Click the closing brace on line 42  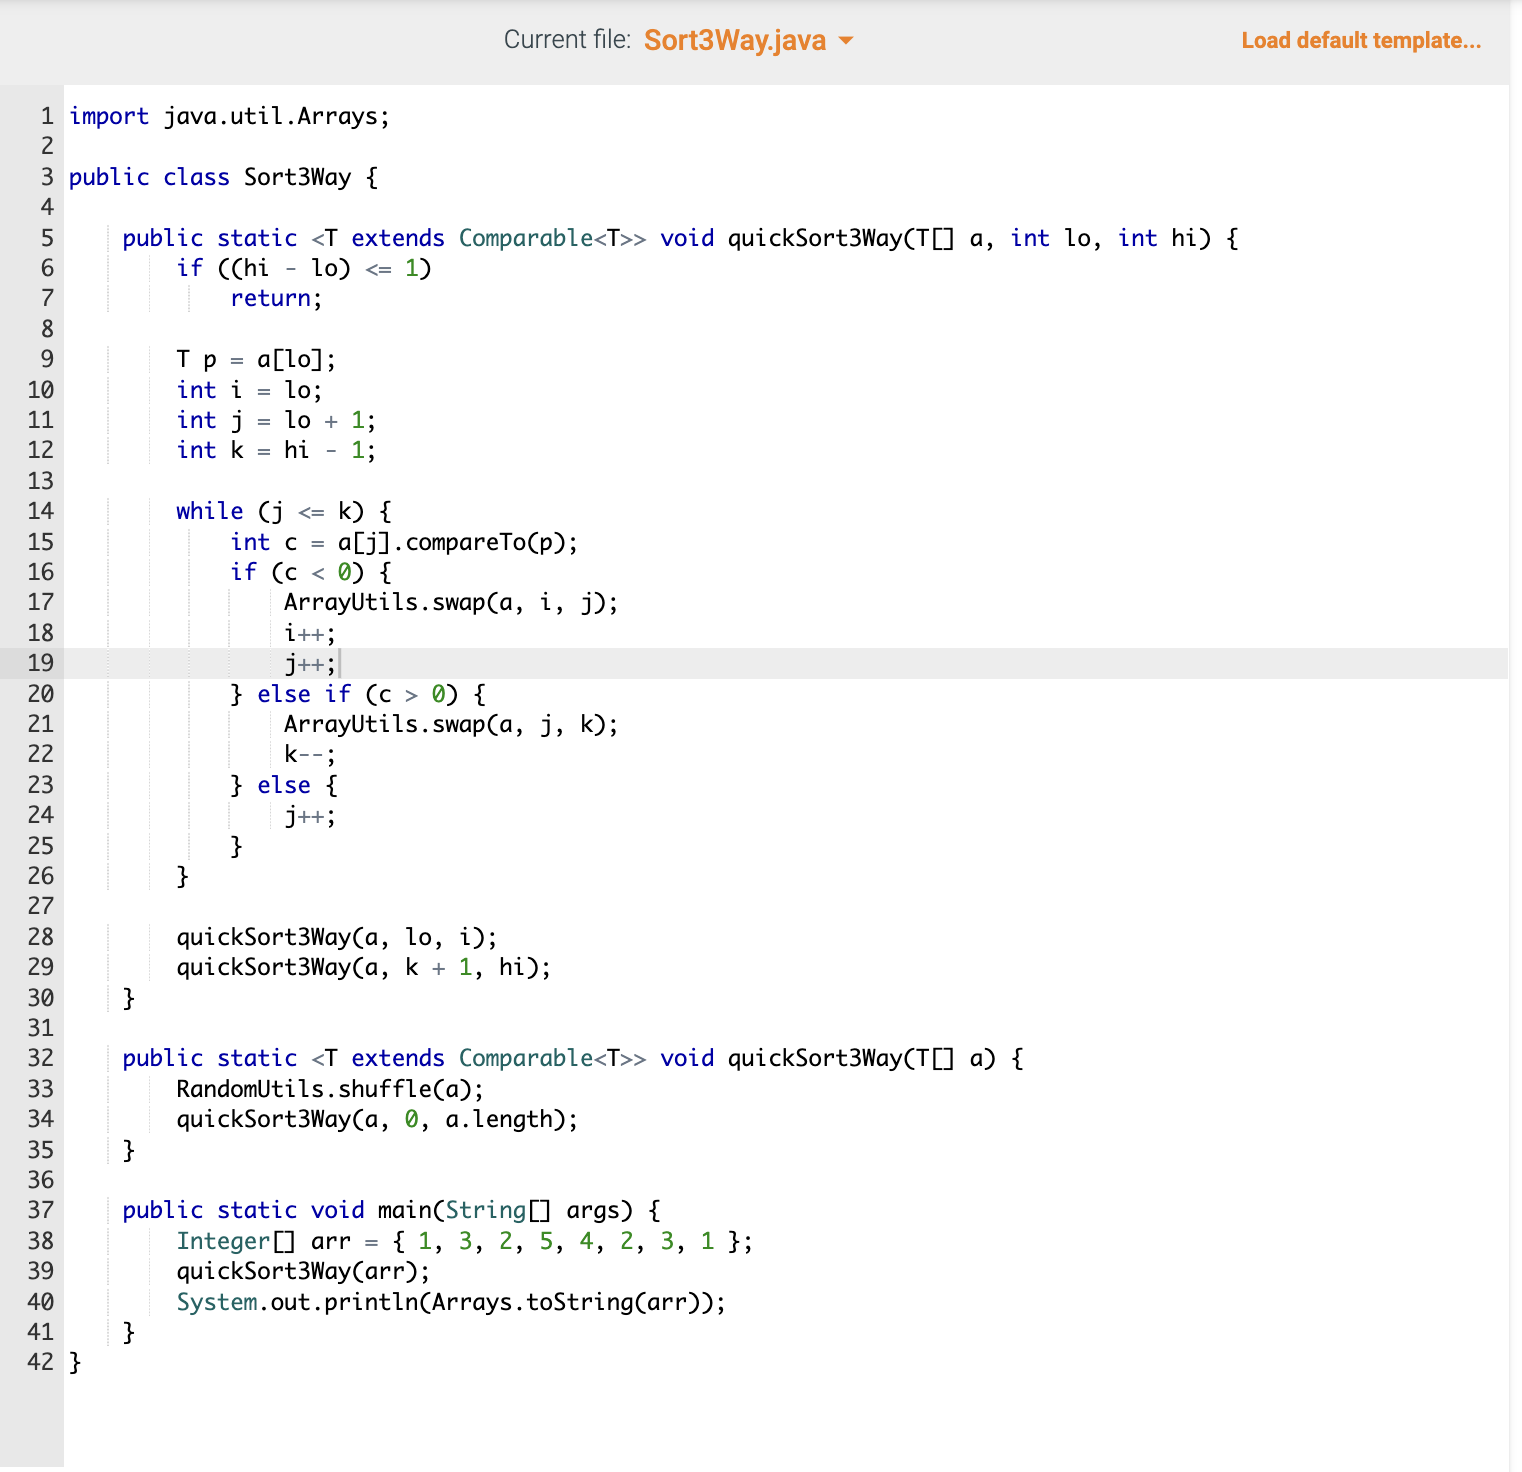[x=73, y=1361]
